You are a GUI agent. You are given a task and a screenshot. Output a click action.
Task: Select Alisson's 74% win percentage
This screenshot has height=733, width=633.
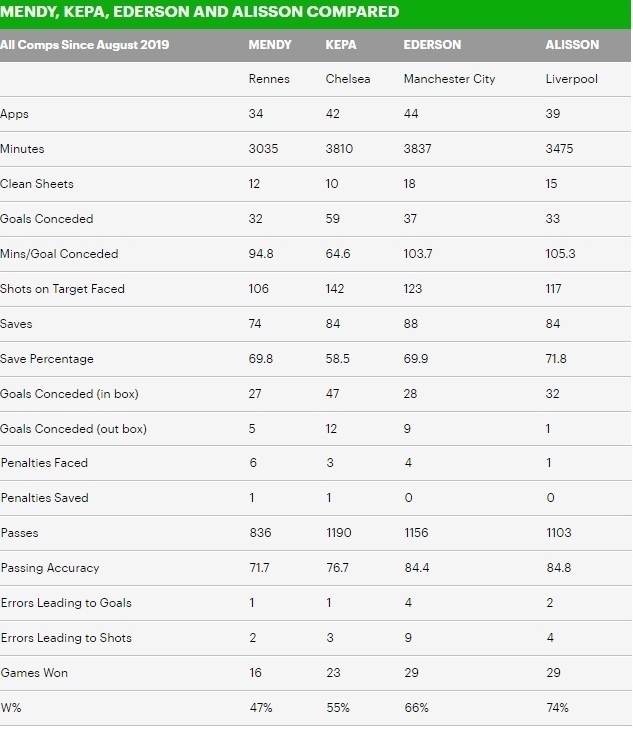558,708
